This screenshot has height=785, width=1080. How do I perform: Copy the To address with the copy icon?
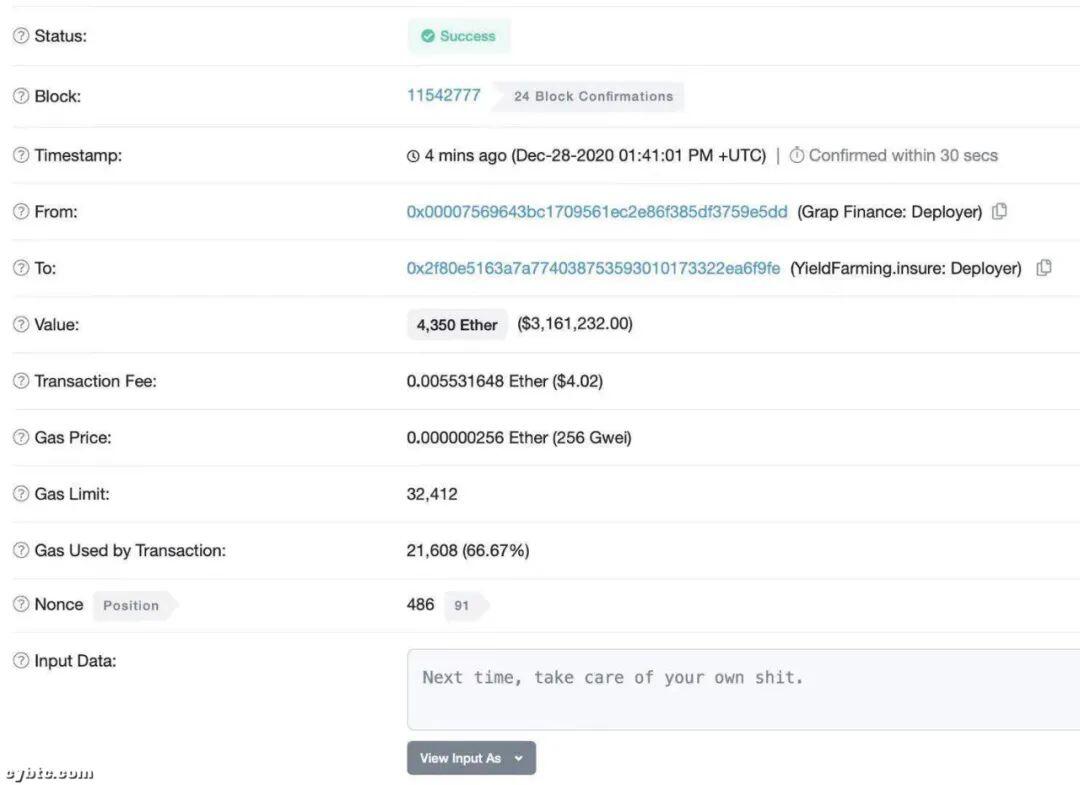[1044, 268]
